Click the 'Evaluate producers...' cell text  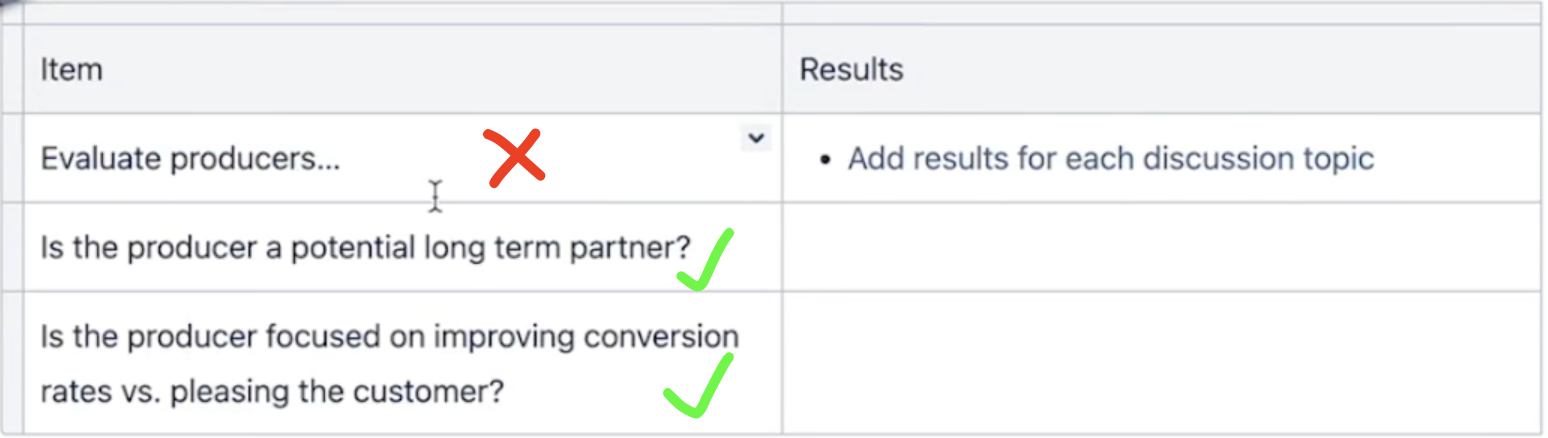pyautogui.click(x=190, y=159)
